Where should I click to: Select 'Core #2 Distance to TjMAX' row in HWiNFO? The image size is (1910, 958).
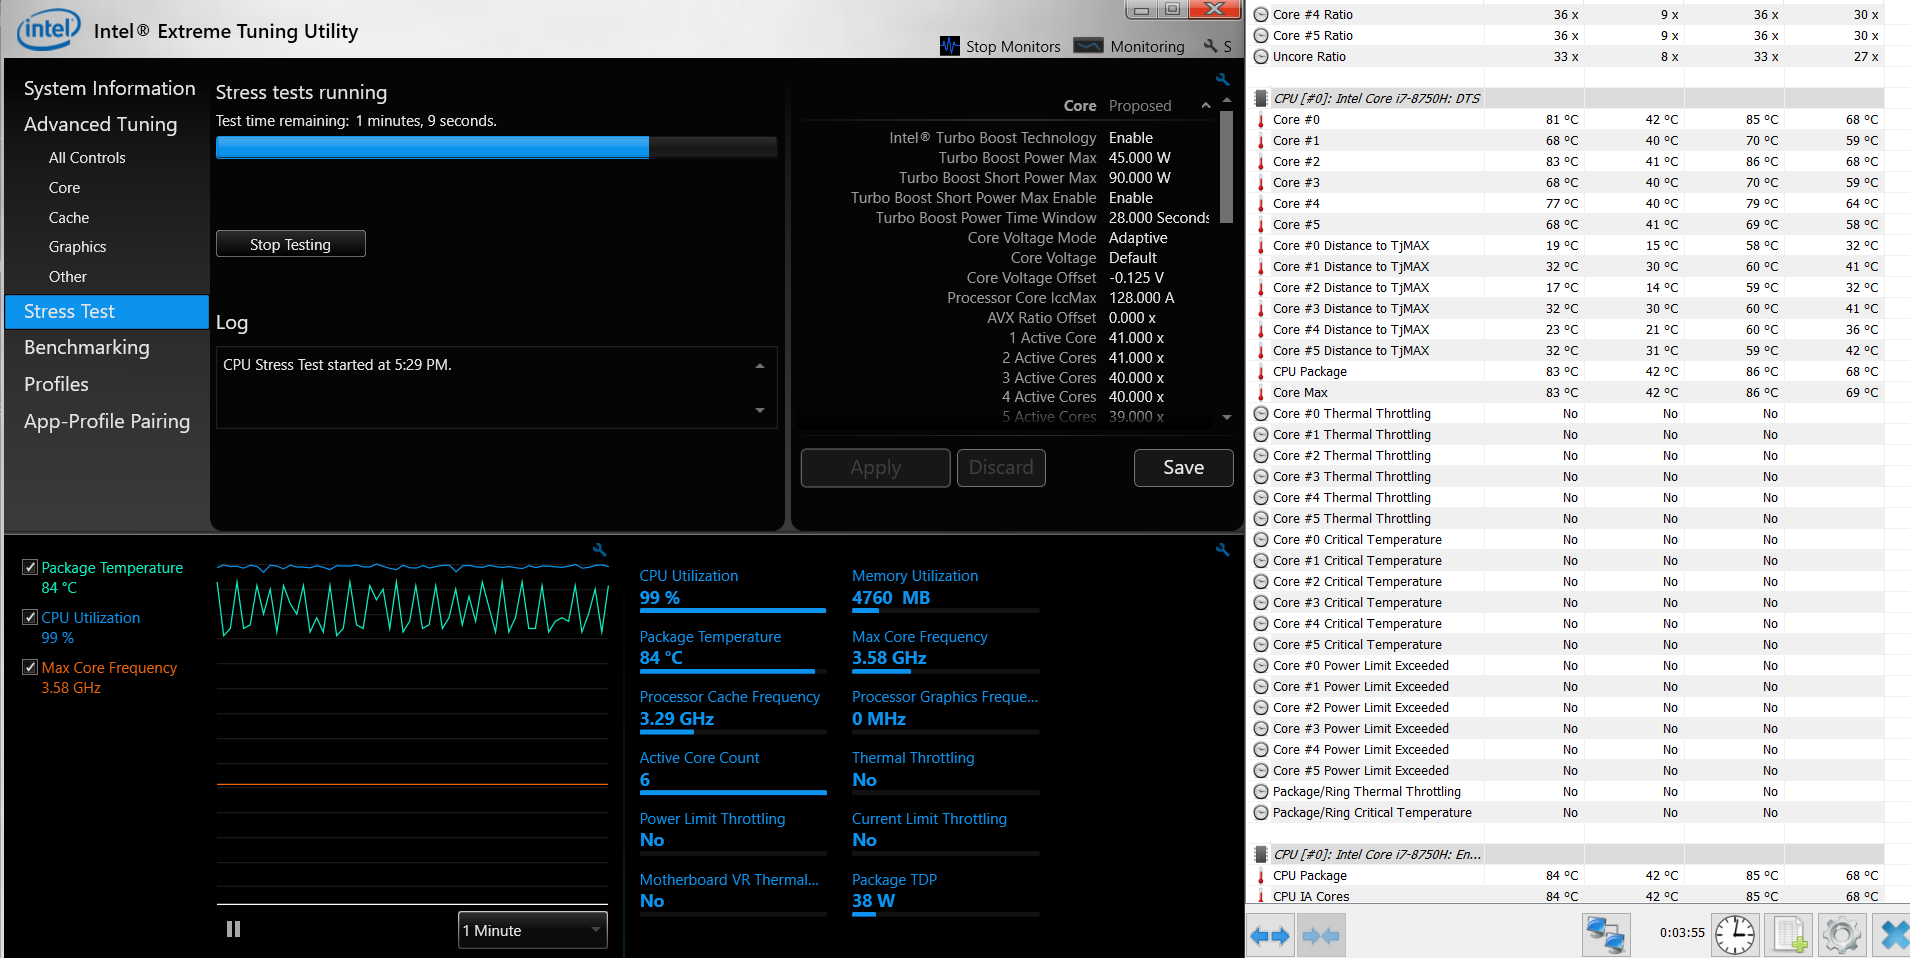(1565, 287)
